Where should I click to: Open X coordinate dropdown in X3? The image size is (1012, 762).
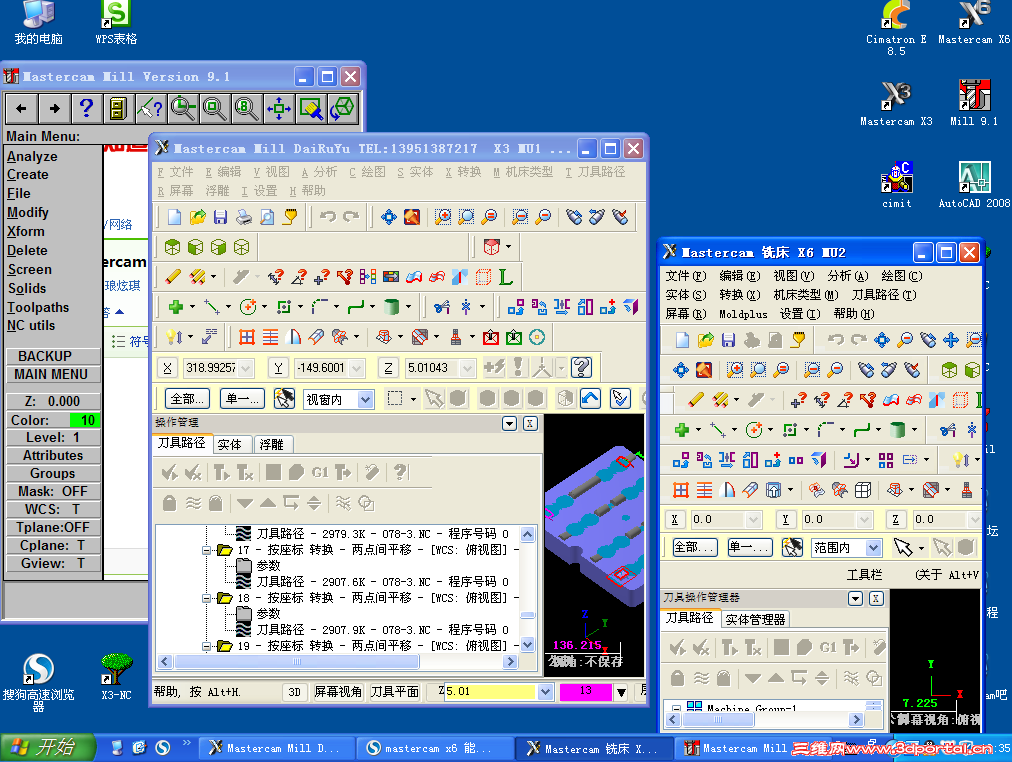245,368
